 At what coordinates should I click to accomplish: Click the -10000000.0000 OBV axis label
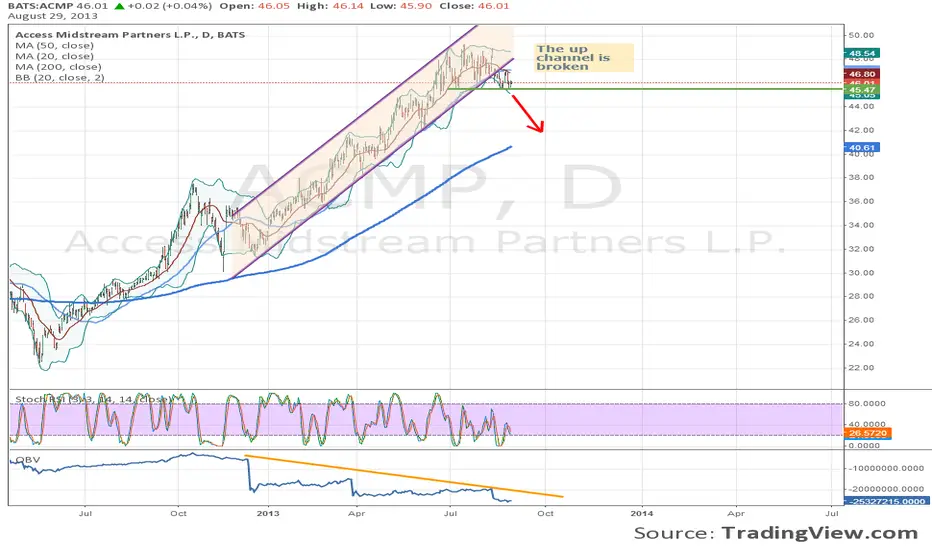click(887, 469)
